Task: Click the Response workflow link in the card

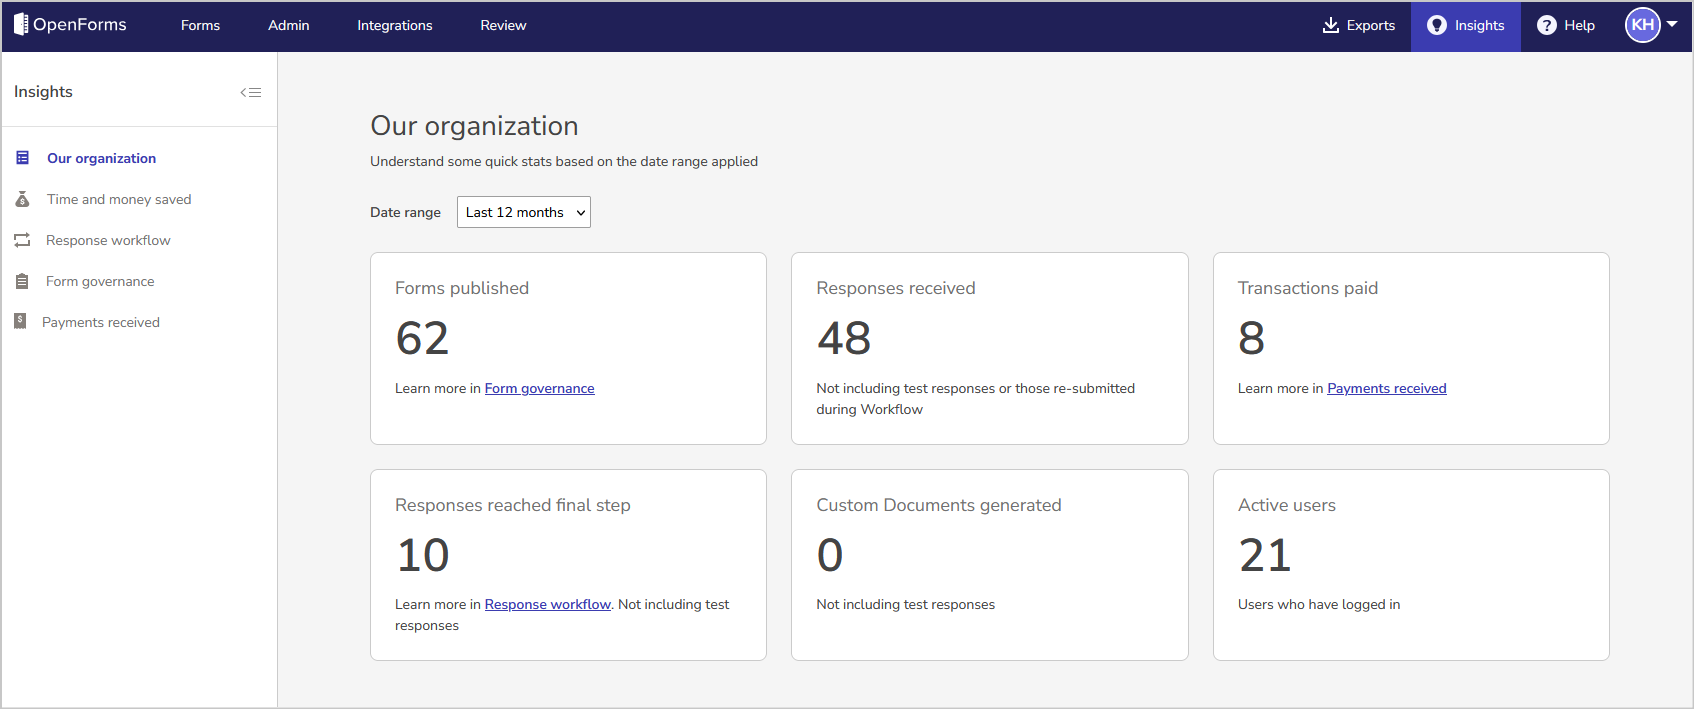Action: pyautogui.click(x=547, y=604)
